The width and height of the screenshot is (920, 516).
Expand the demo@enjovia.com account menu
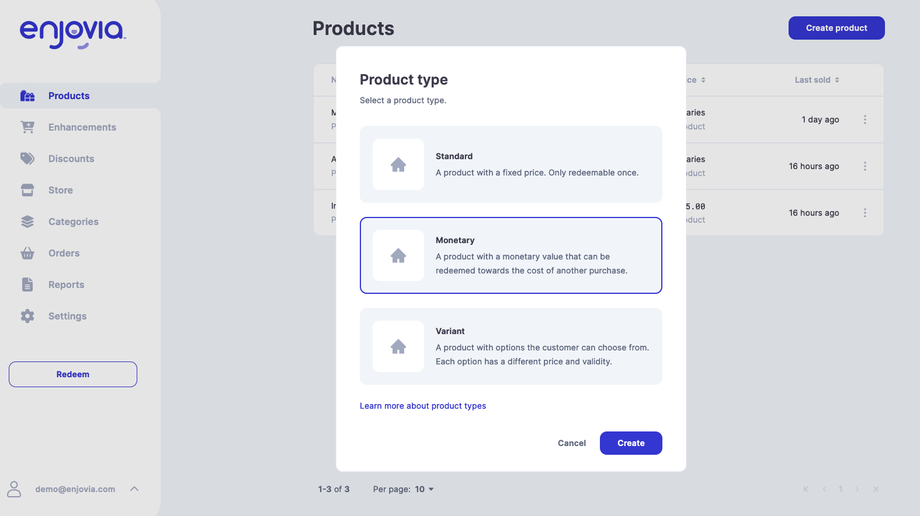point(134,489)
